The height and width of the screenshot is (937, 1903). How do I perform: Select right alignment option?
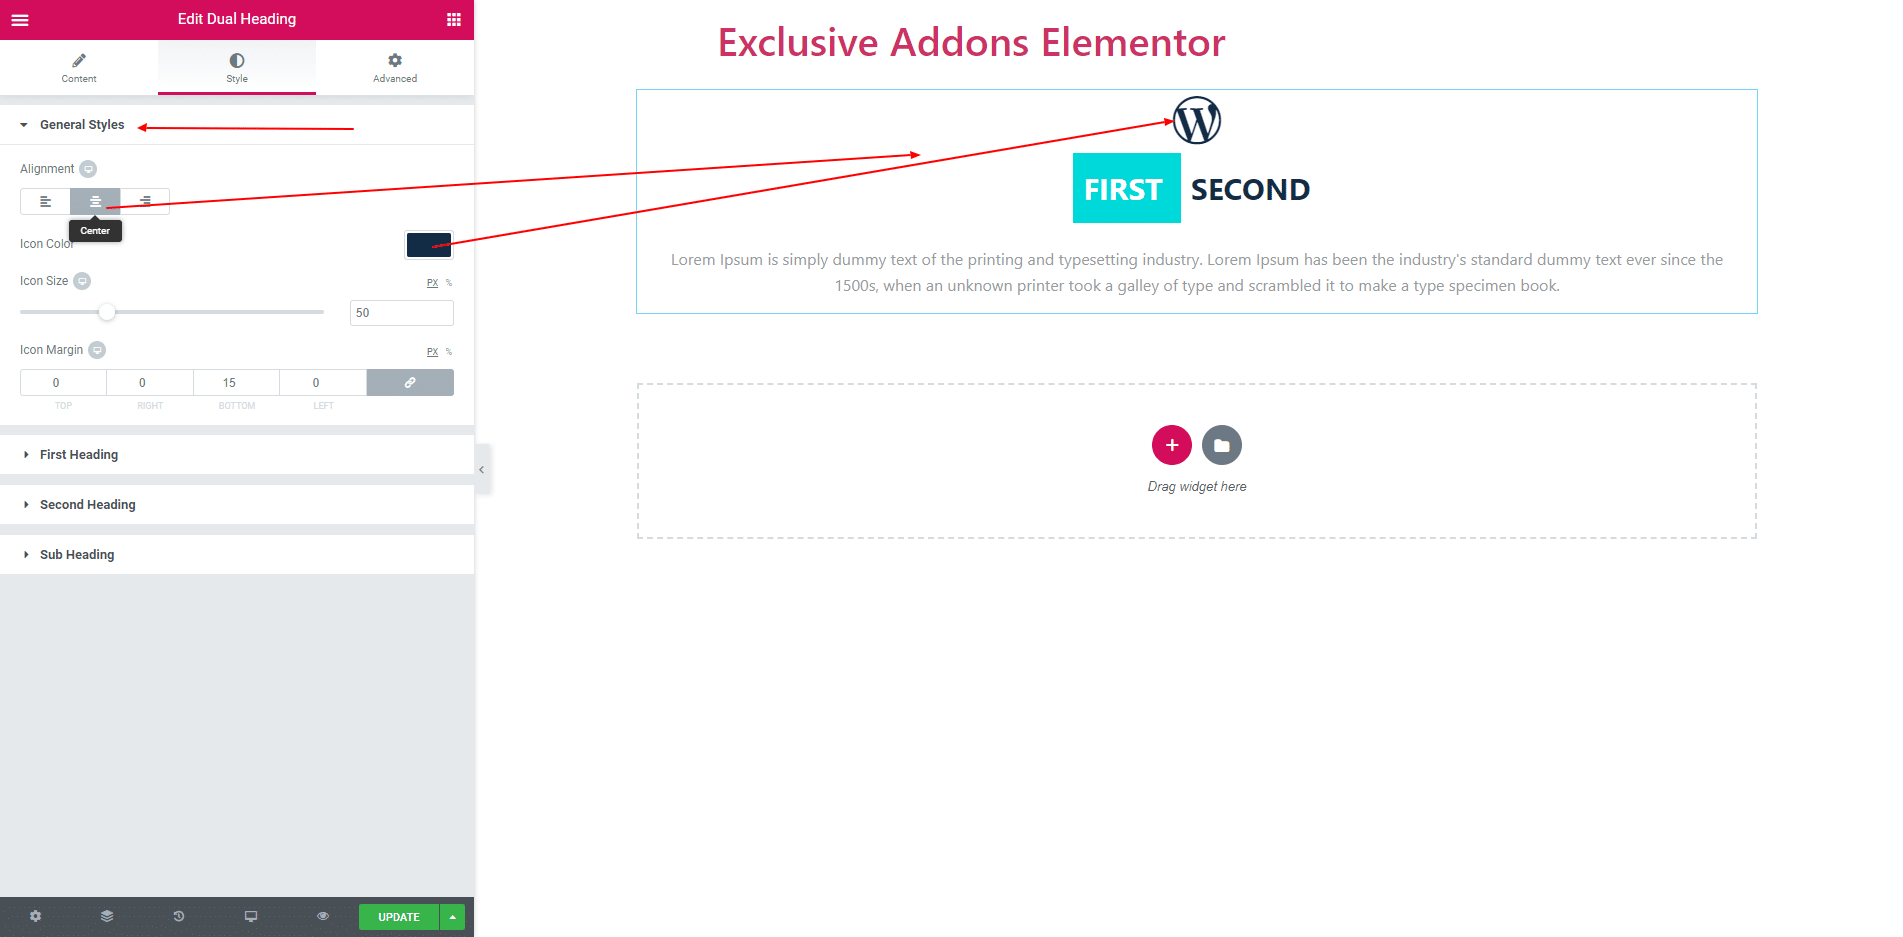145,201
